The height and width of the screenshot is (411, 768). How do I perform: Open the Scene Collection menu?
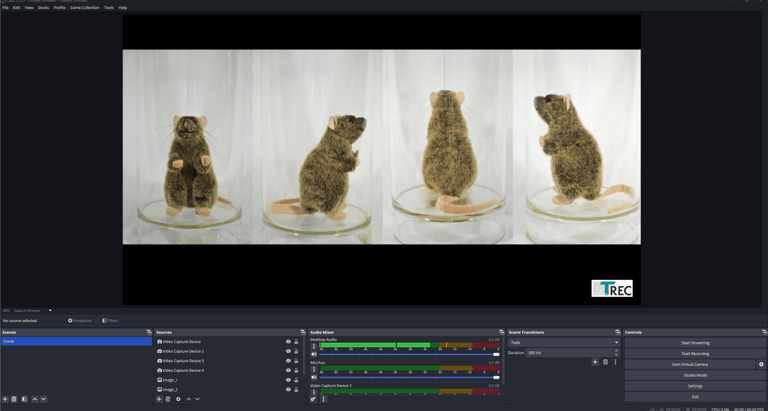tap(85, 8)
